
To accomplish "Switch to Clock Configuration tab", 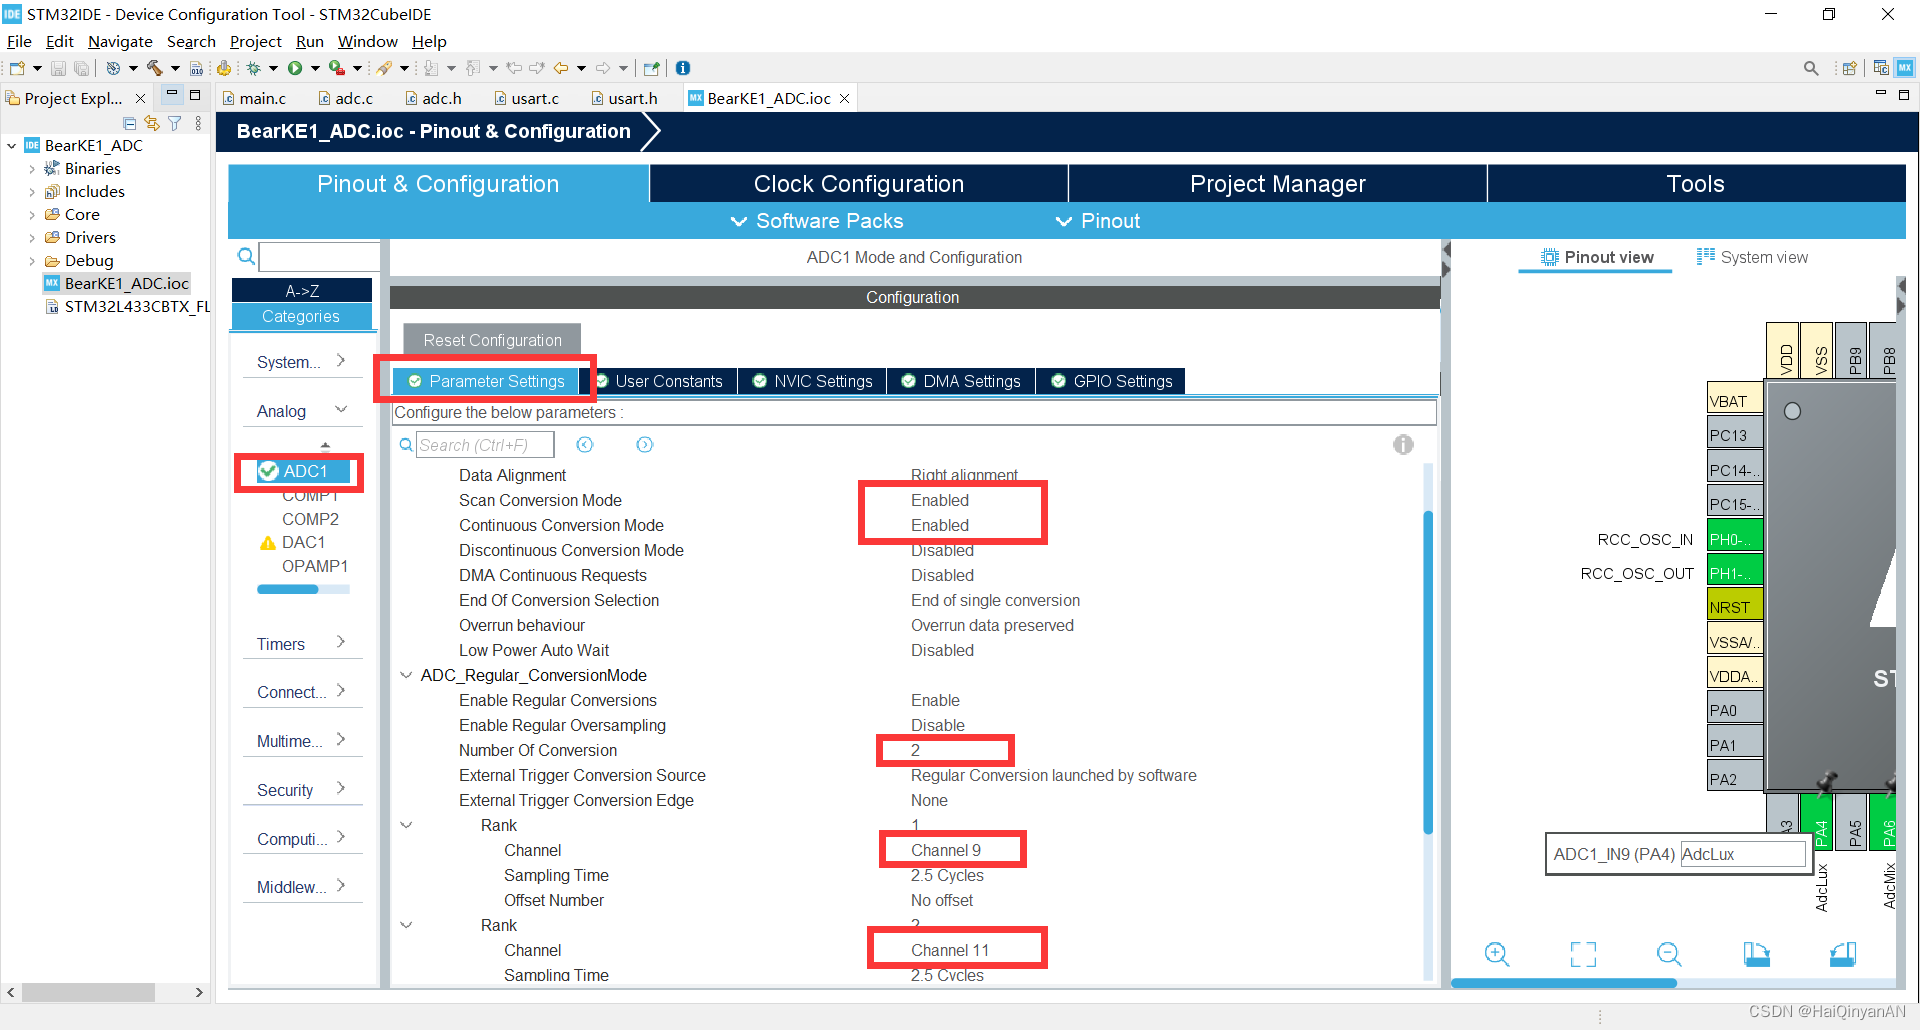I will tap(858, 184).
